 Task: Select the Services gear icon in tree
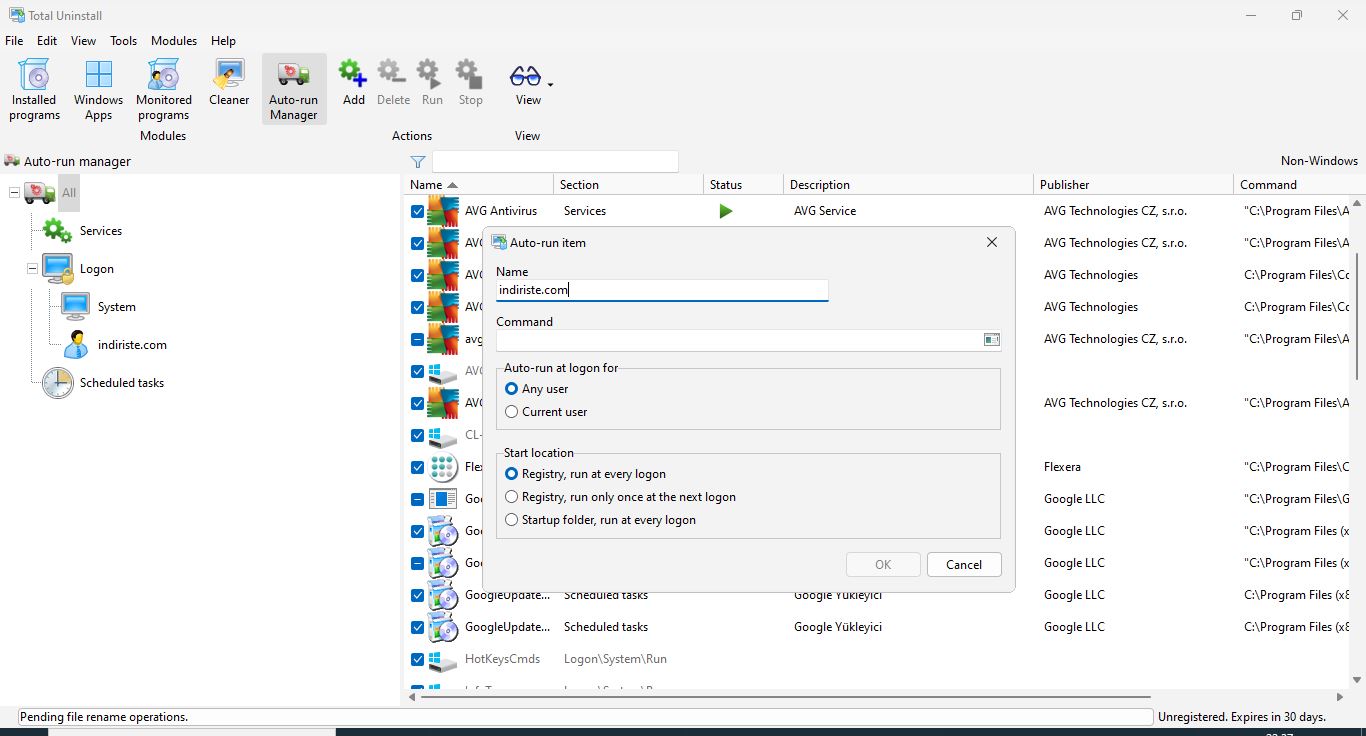click(57, 231)
